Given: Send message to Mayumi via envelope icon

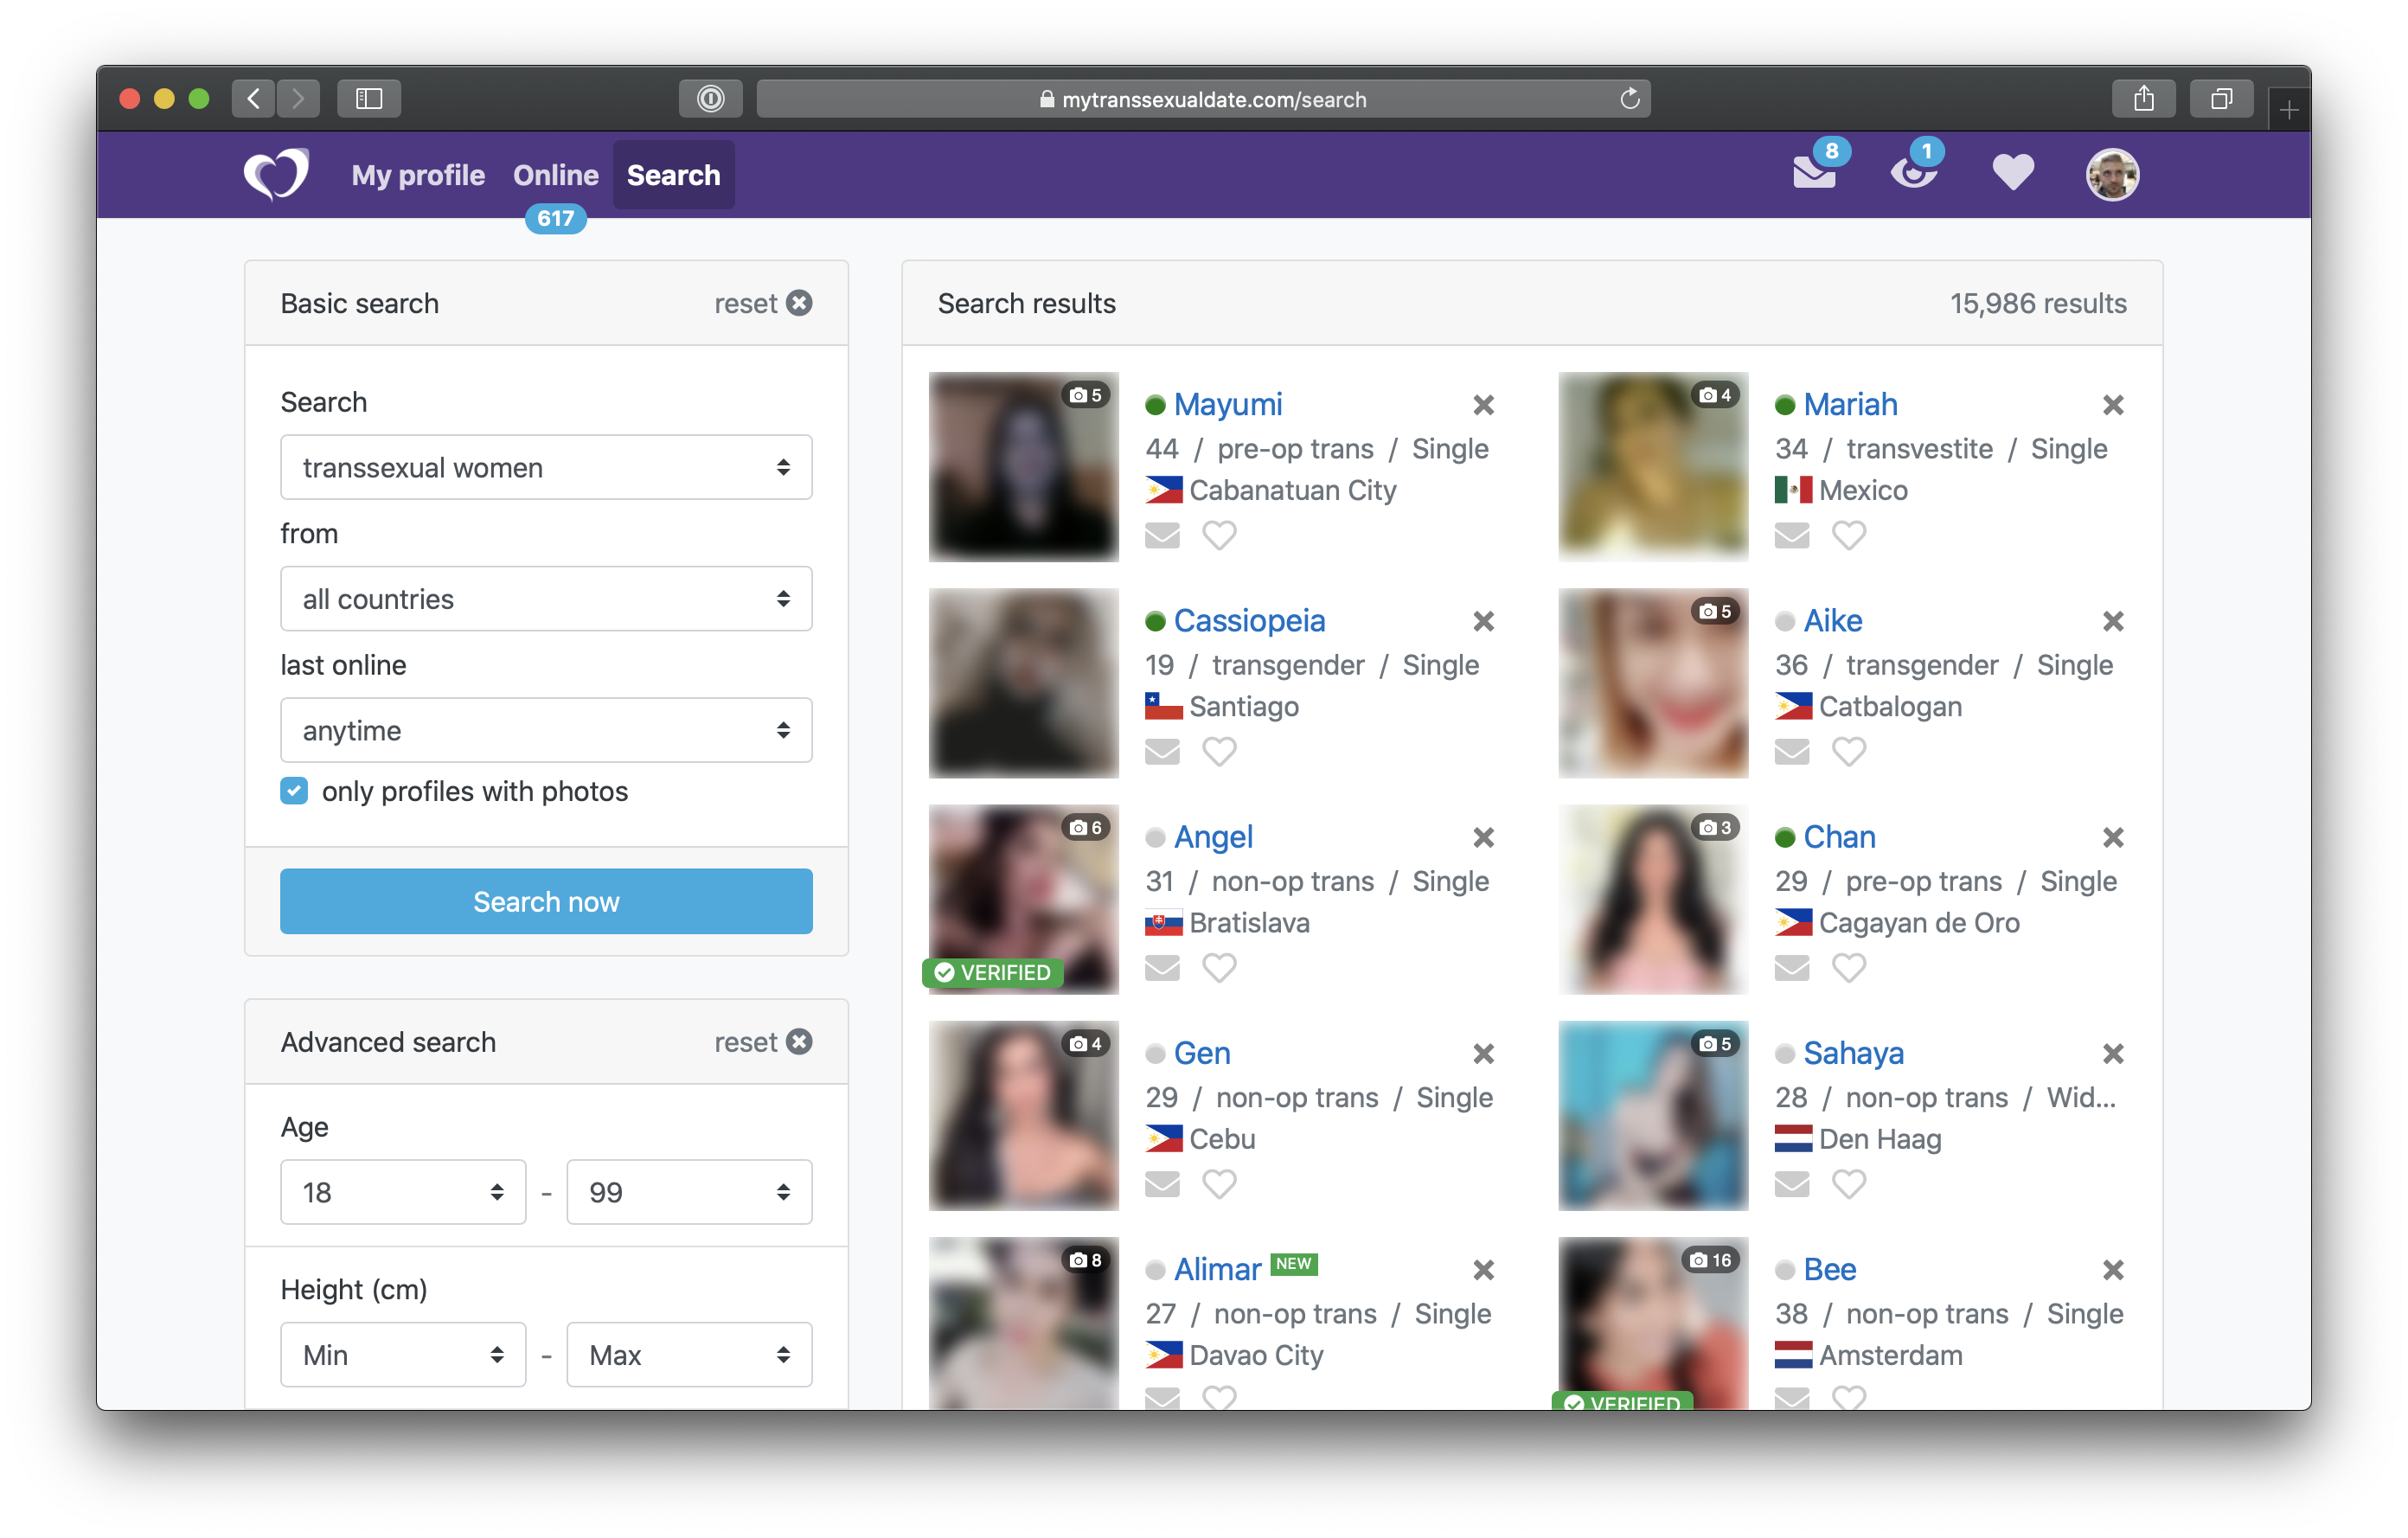Looking at the screenshot, I should [1162, 536].
